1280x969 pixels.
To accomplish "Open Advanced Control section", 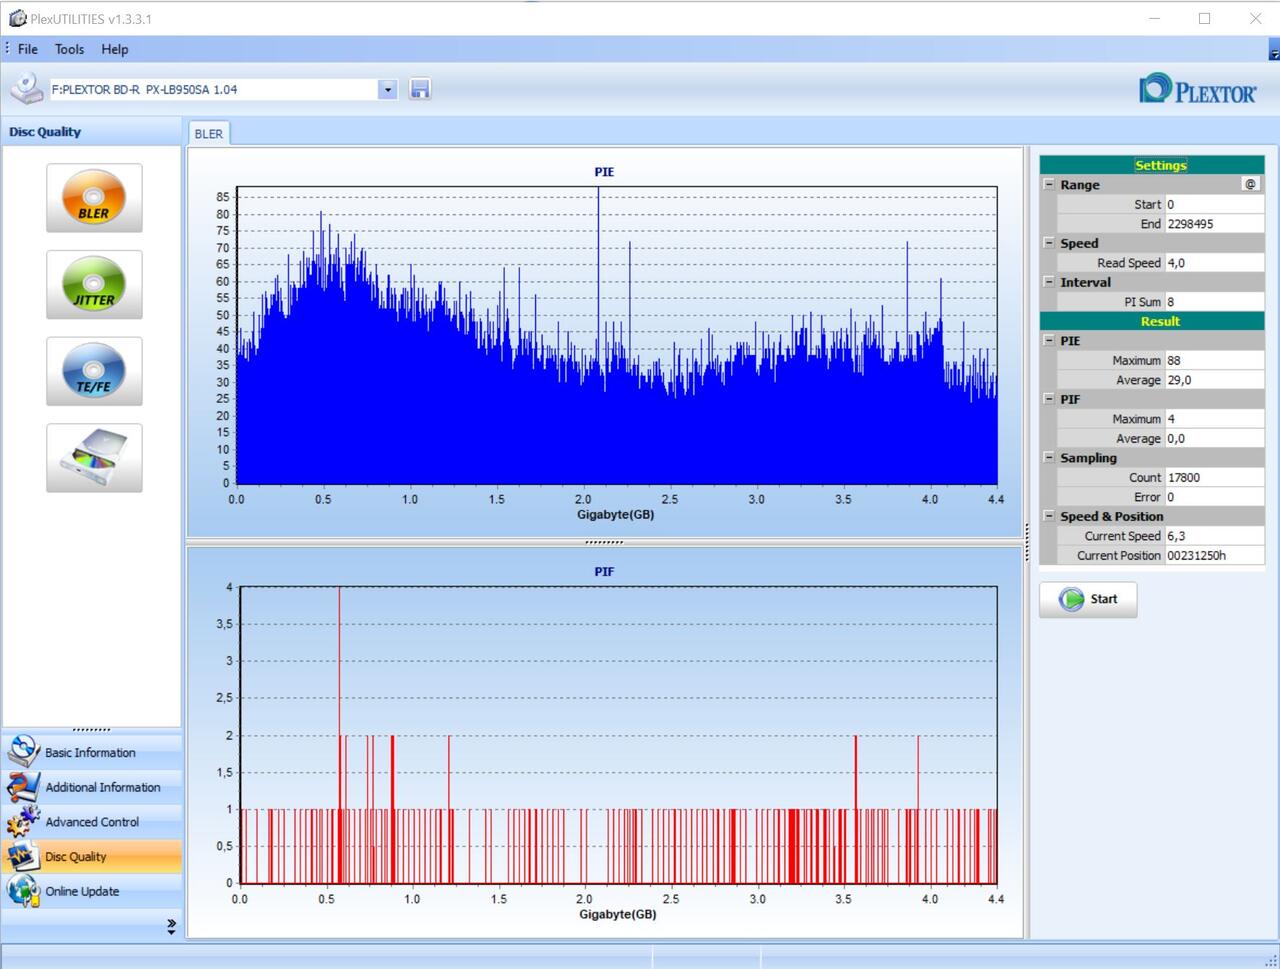I will pyautogui.click(x=92, y=822).
